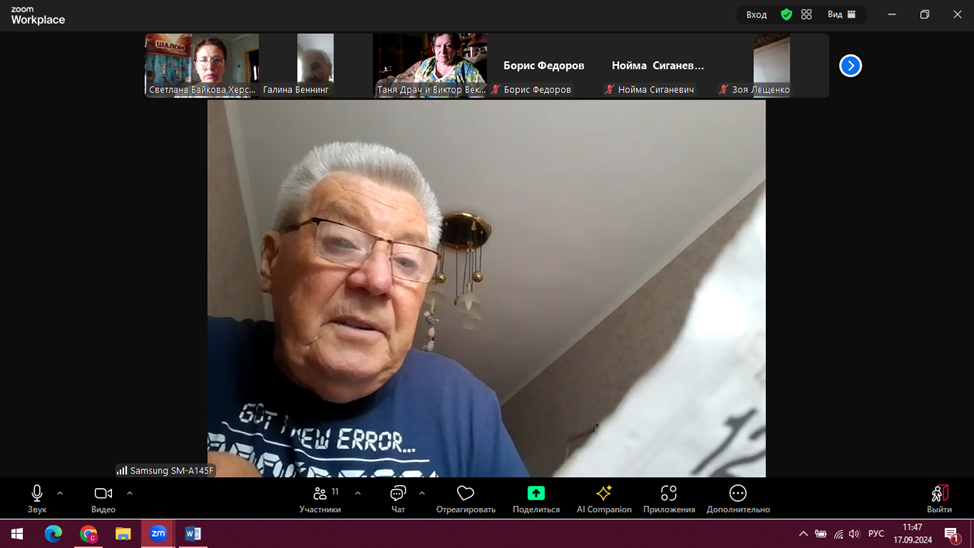Image resolution: width=974 pixels, height=548 pixels.
Task: Click the green encryption shield icon
Action: (786, 15)
